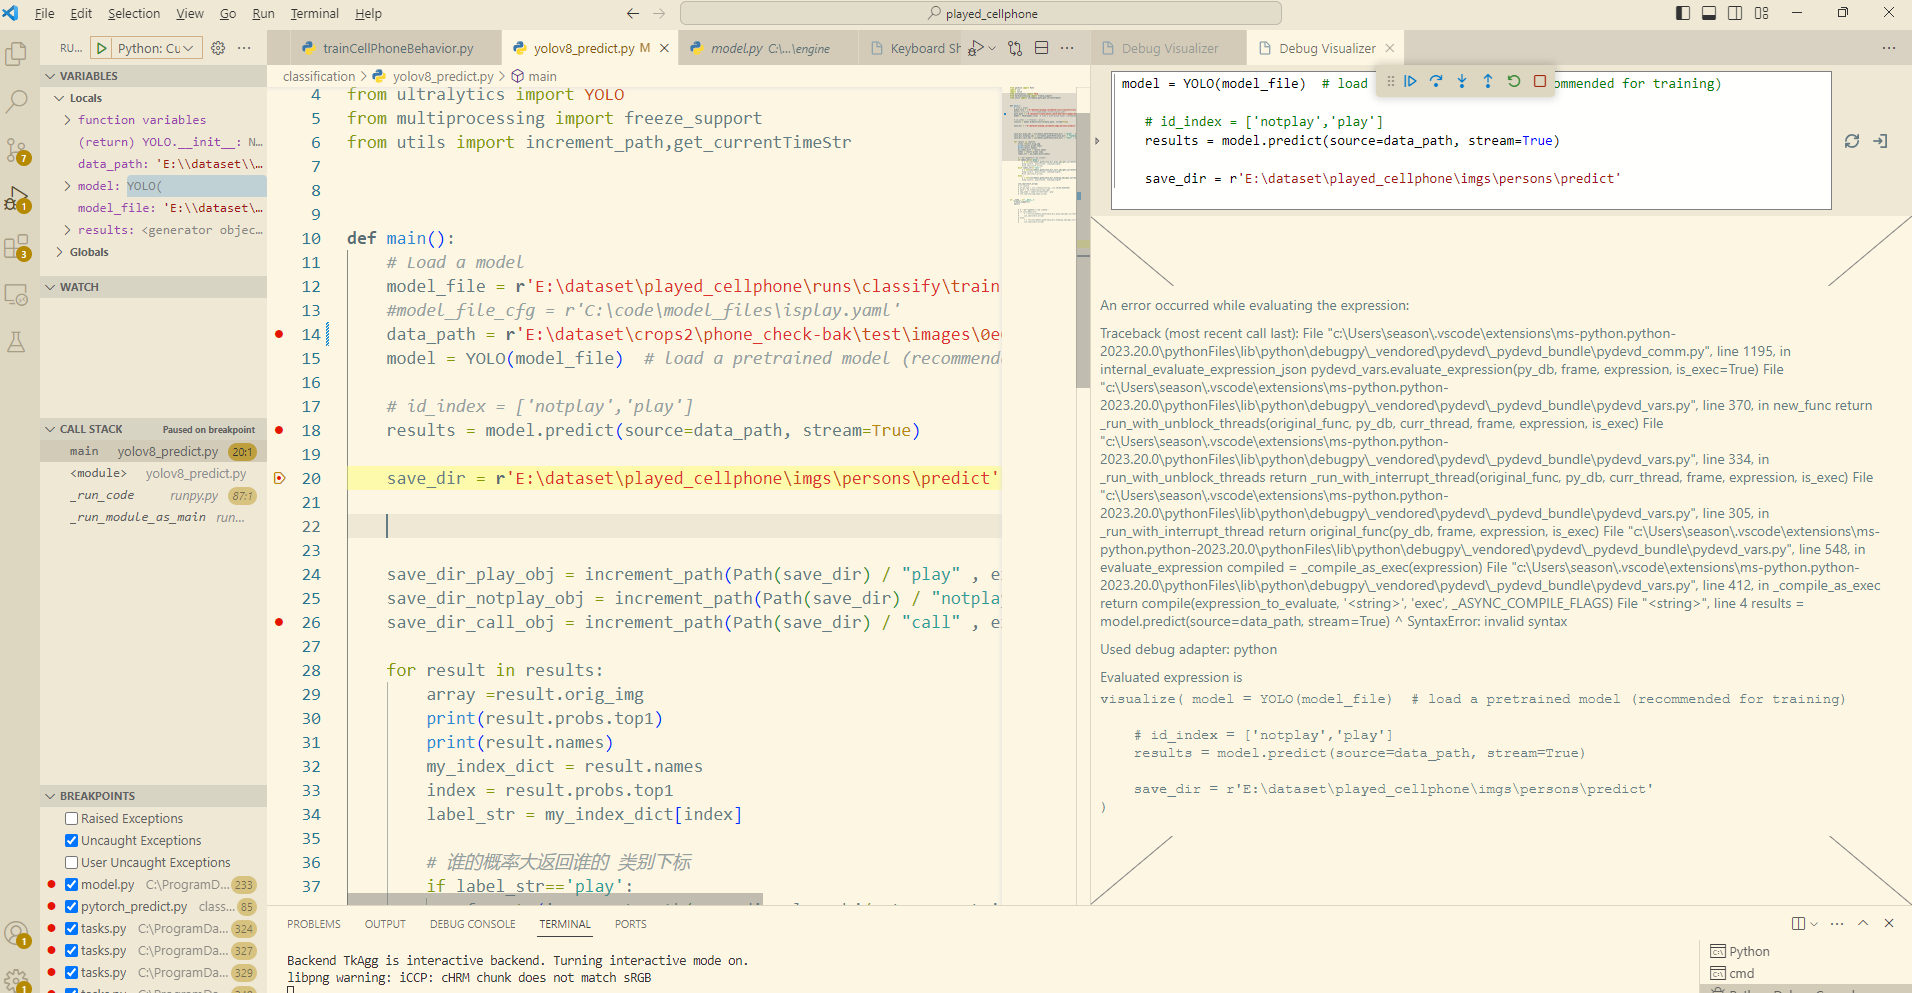Refresh the Debug Visualizer expression
Image resolution: width=1912 pixels, height=993 pixels.
coord(1852,141)
